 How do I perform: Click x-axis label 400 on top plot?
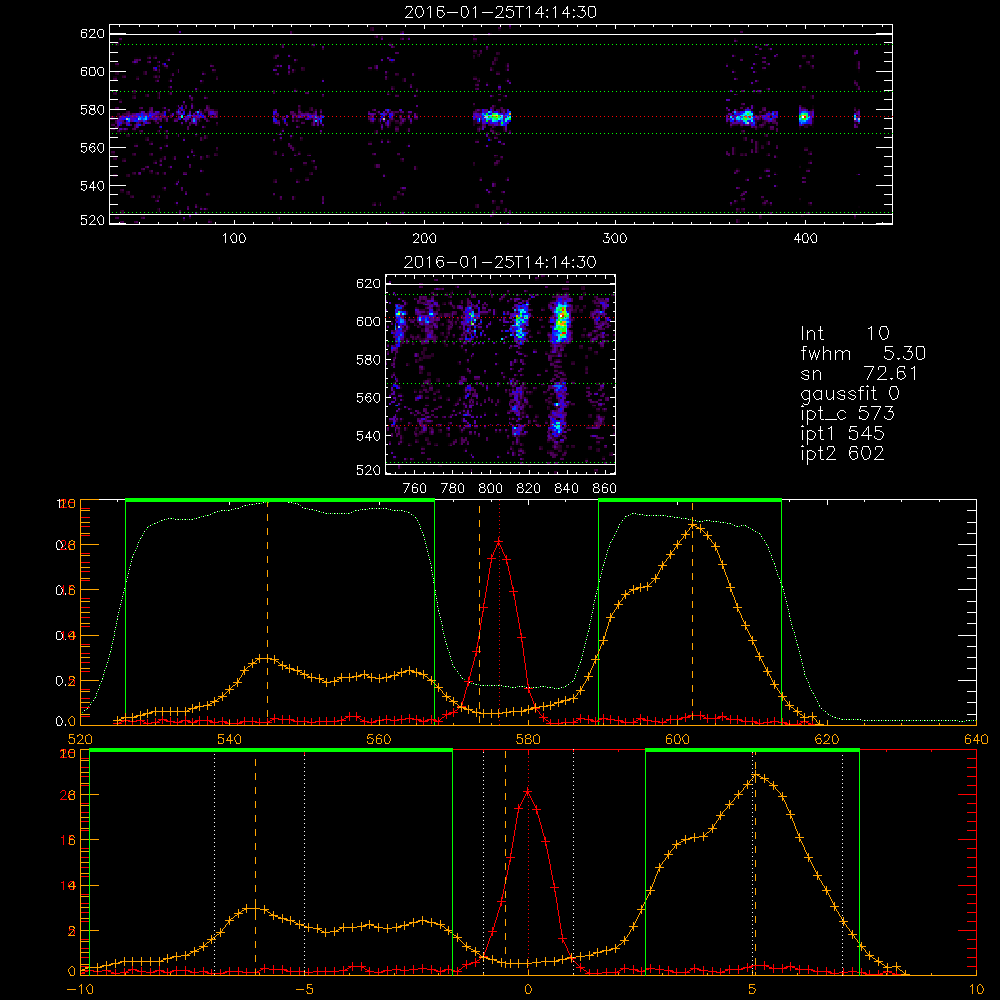[805, 239]
